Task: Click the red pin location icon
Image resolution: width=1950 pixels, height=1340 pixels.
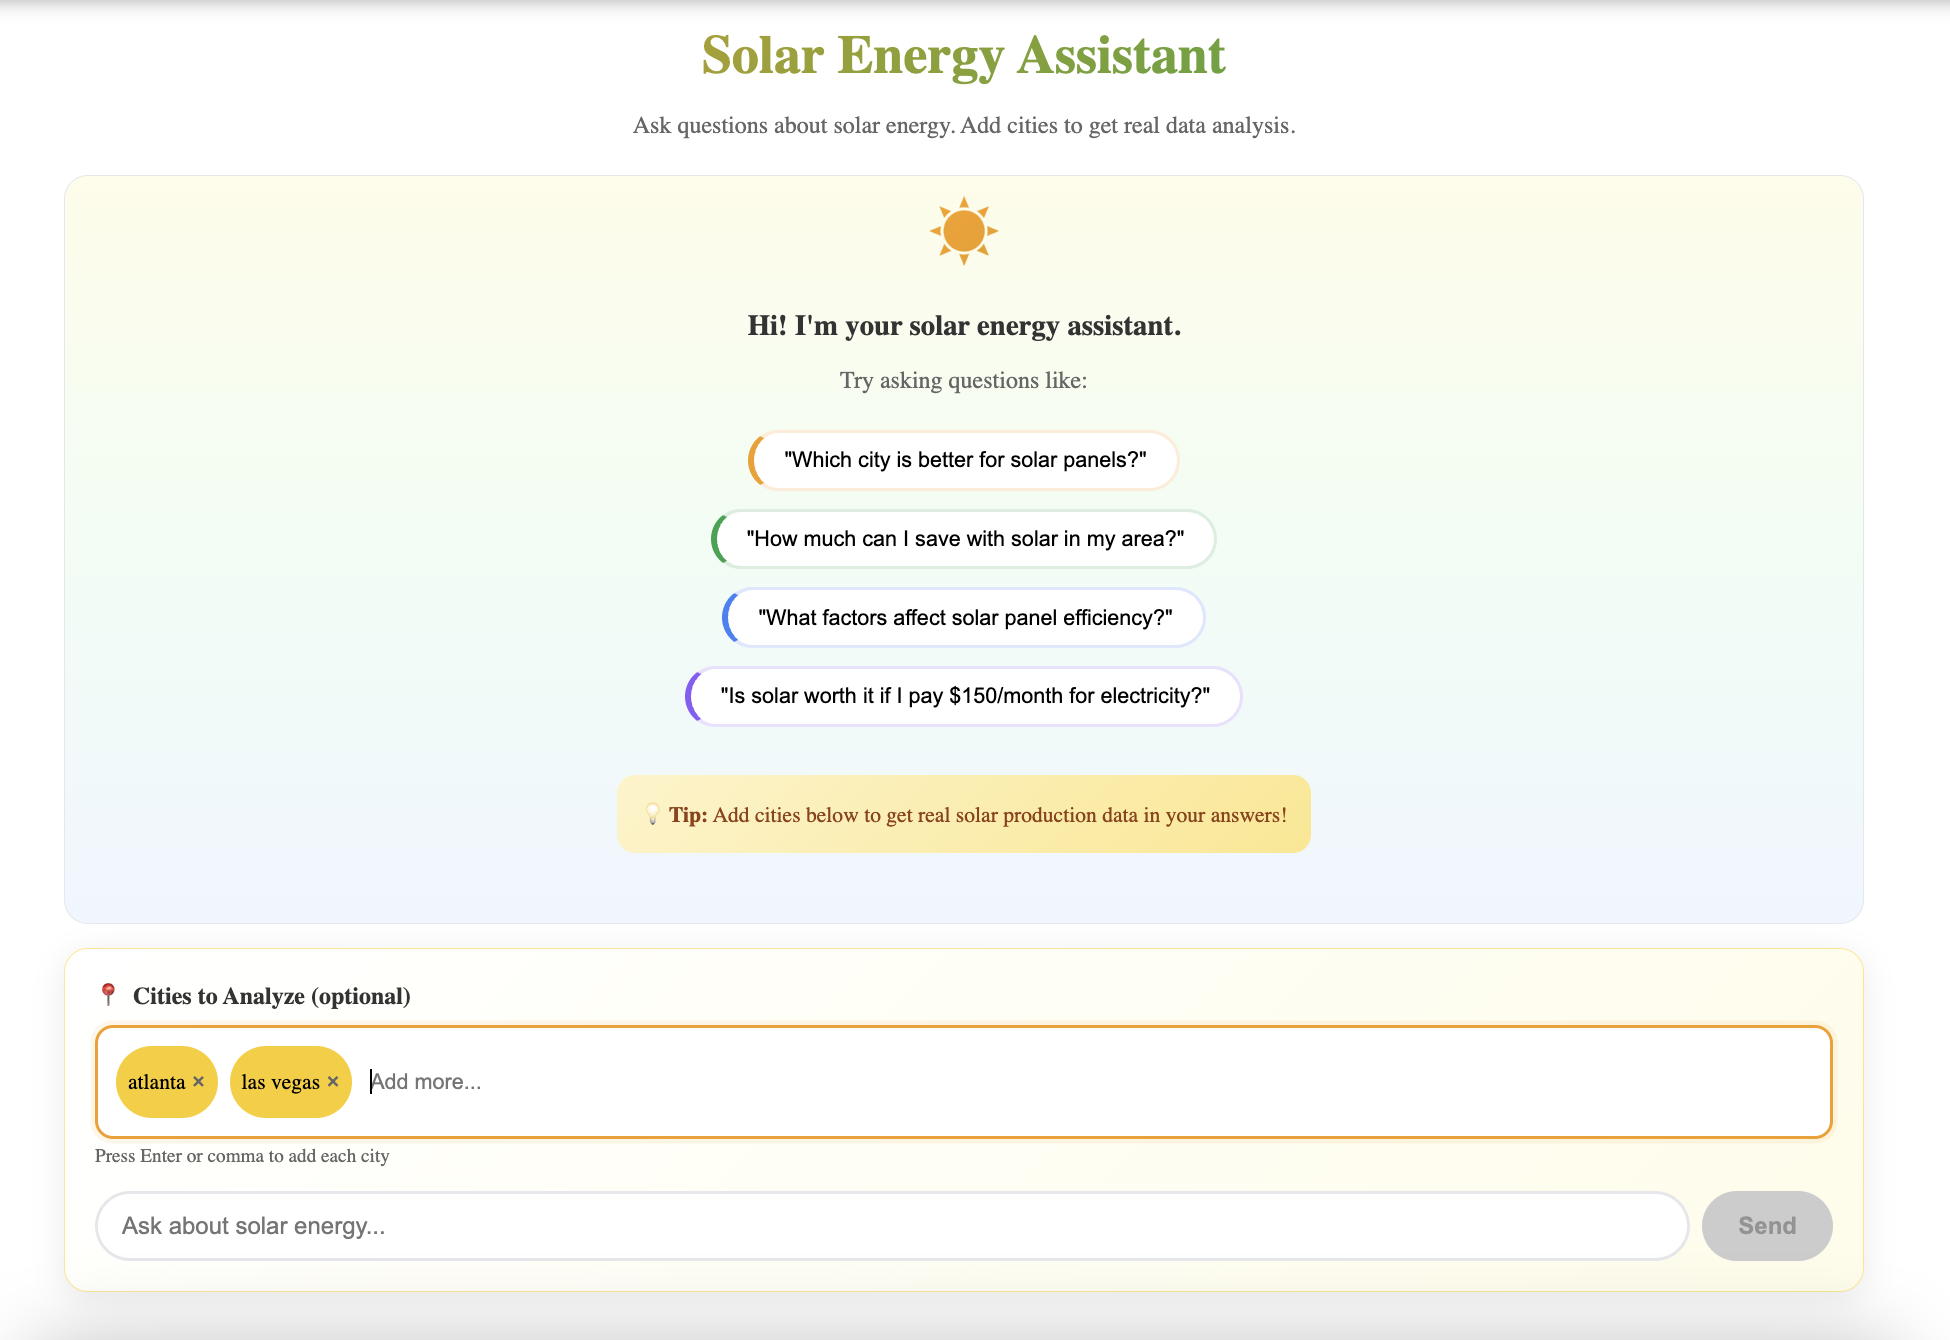Action: tap(108, 995)
